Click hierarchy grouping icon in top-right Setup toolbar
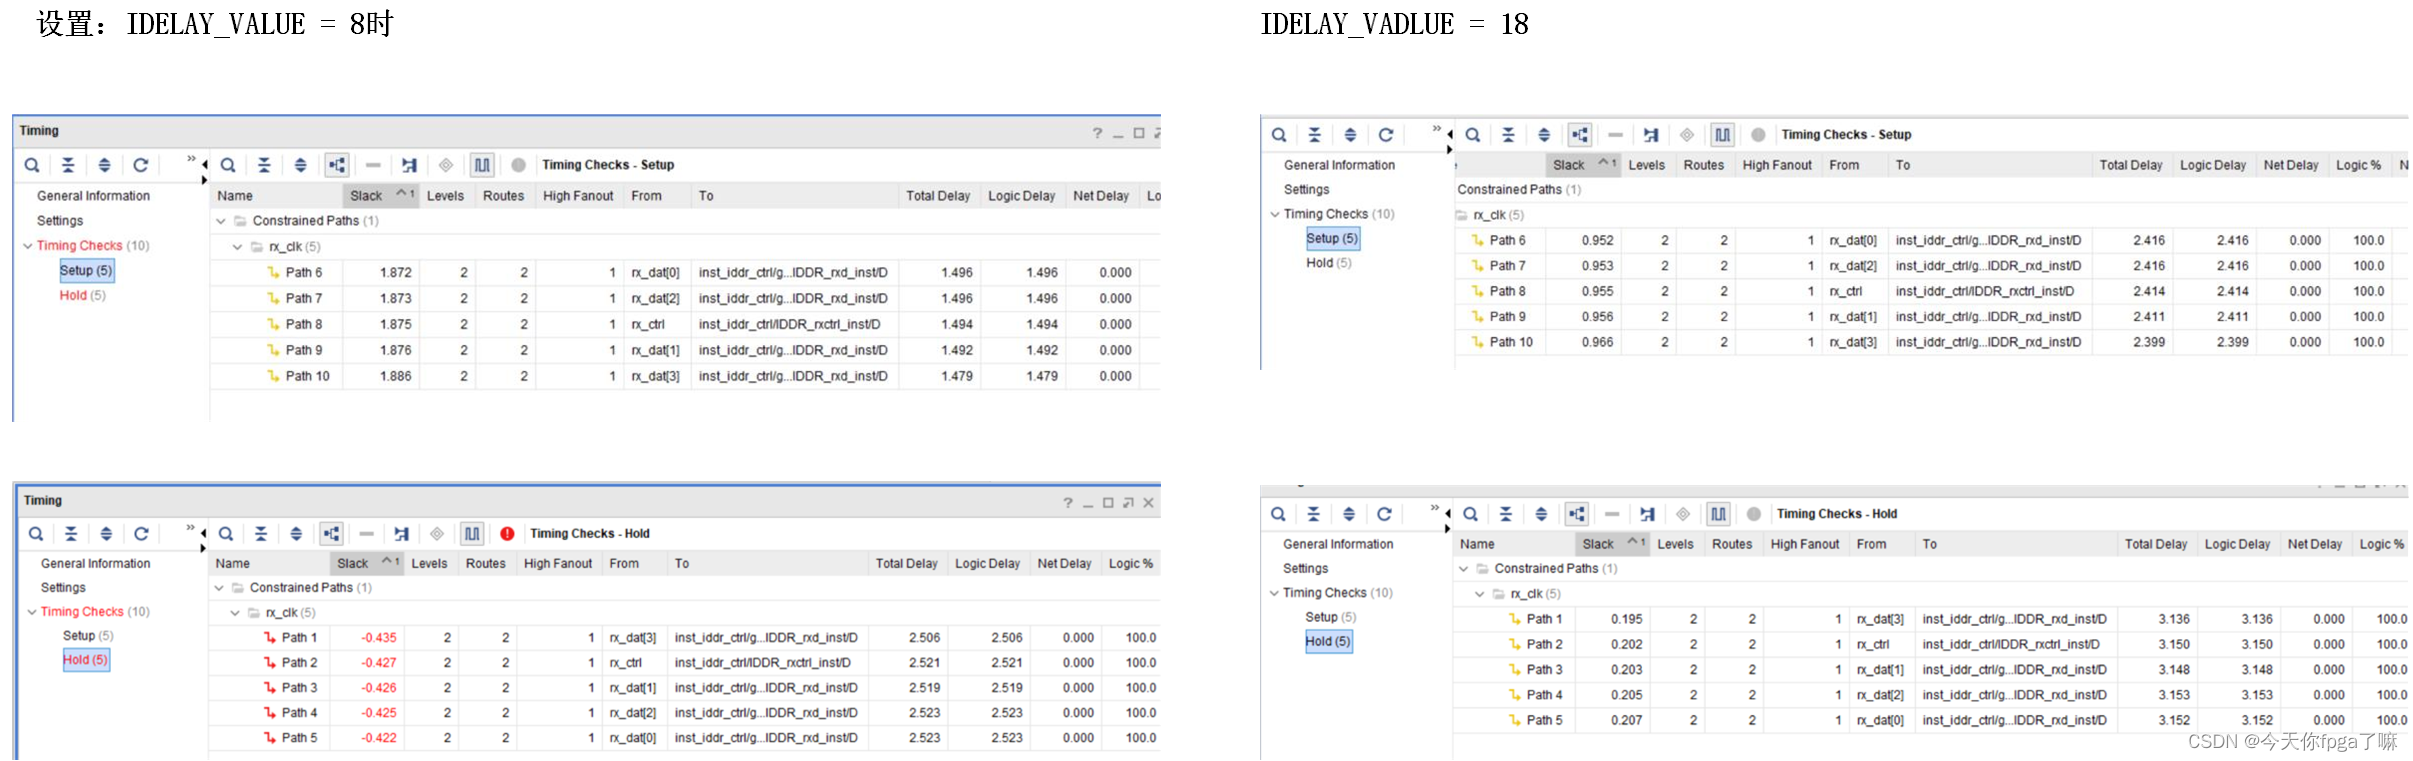The height and width of the screenshot is (761, 2413). point(1580,135)
